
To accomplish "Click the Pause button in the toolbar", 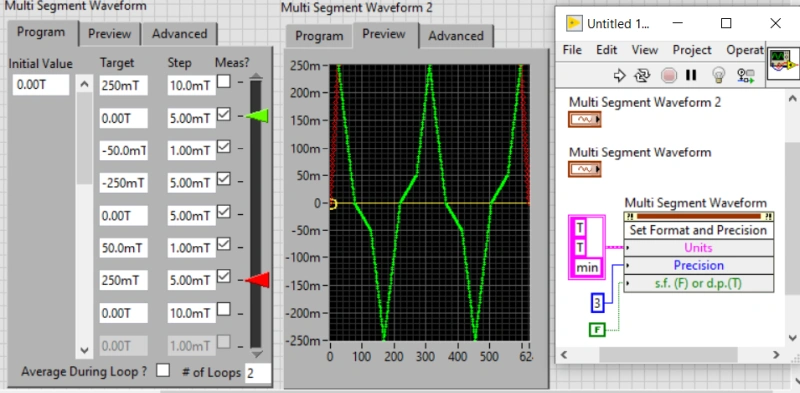I will point(691,76).
